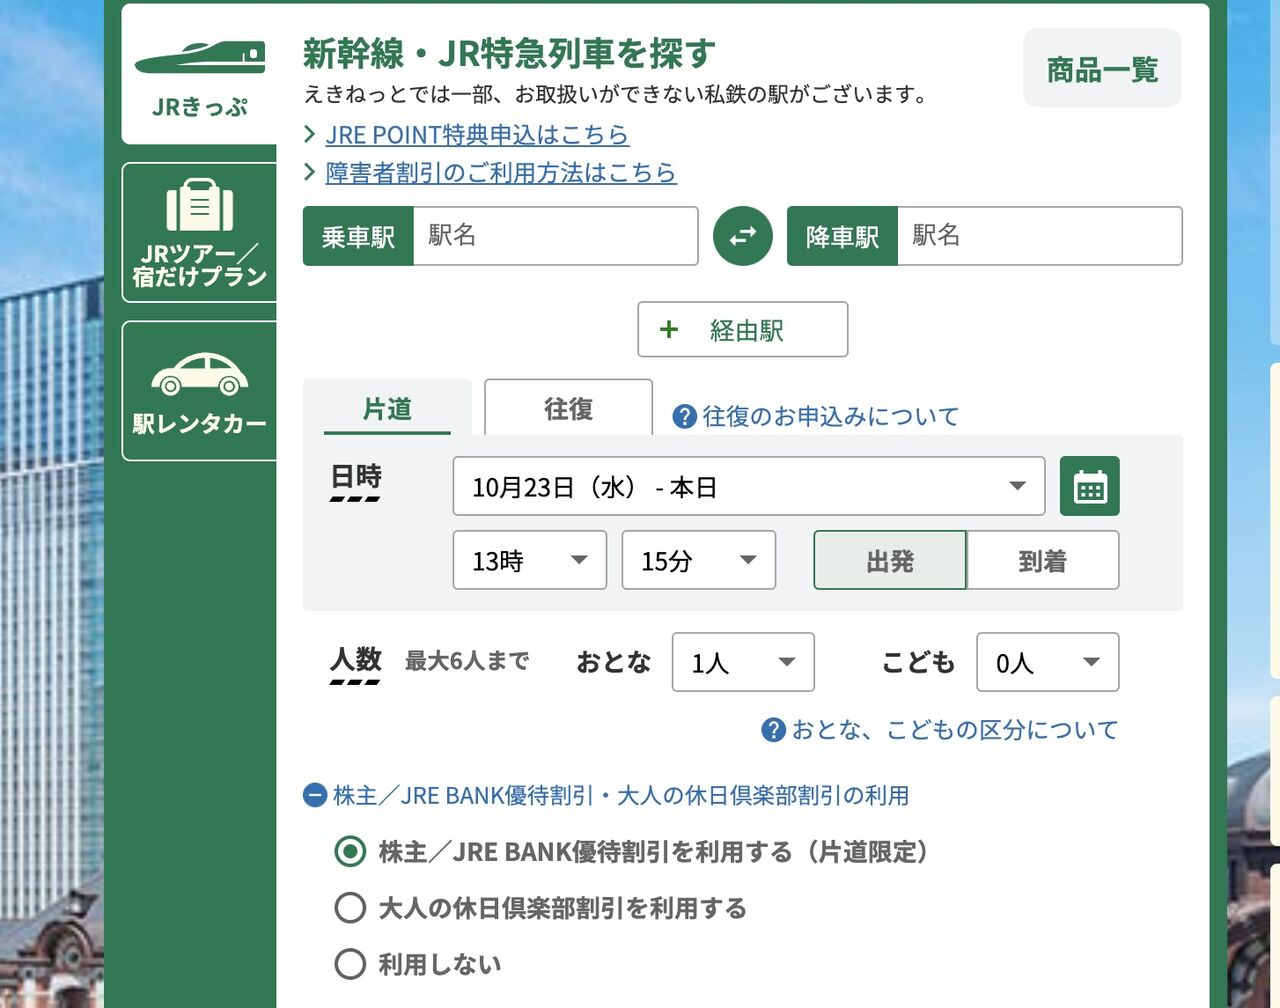Click the question mark icon by おとな、こどもの区分について

[774, 730]
